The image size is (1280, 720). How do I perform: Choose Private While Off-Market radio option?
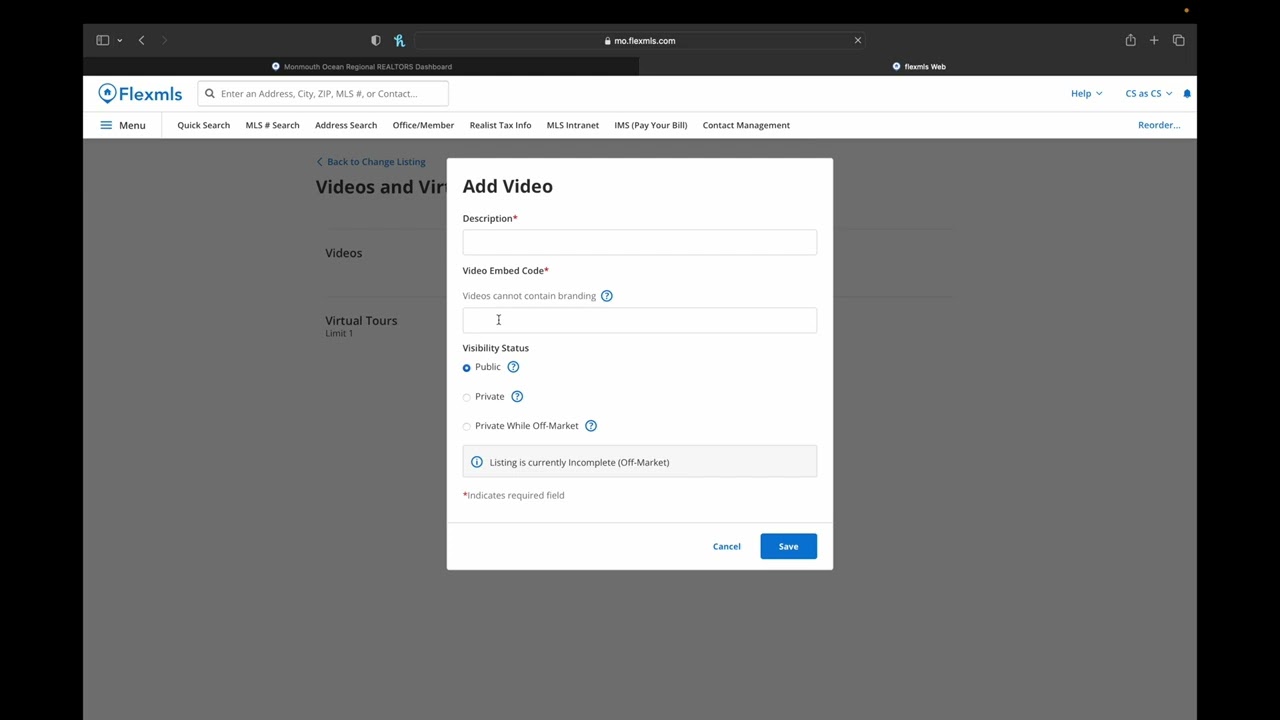tap(466, 426)
